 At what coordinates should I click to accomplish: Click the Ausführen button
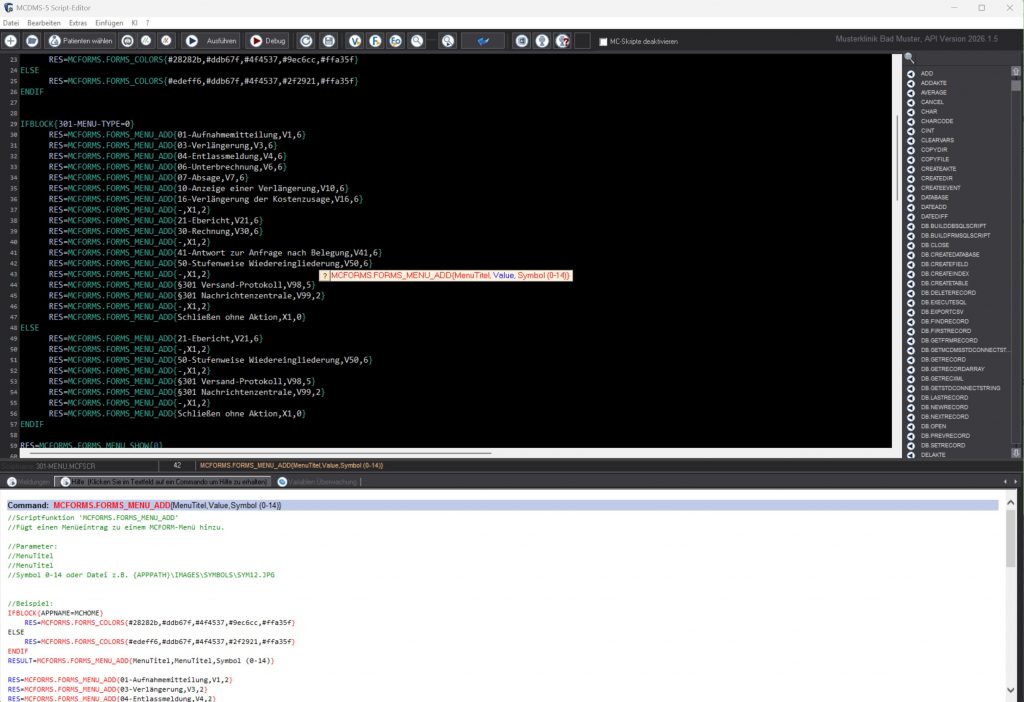pos(212,41)
